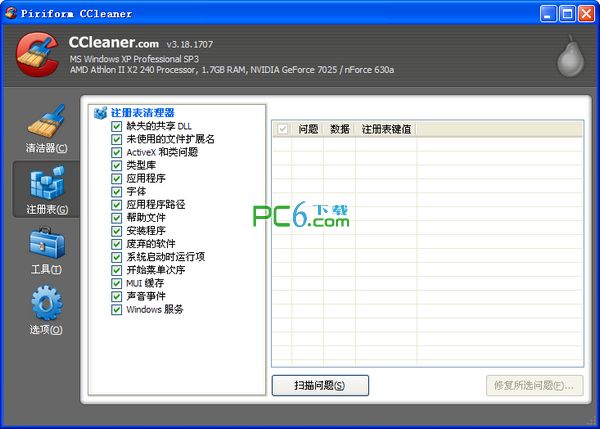The width and height of the screenshot is (600, 429).
Task: Minimize the CCleaner window
Action: pyautogui.click(x=548, y=14)
